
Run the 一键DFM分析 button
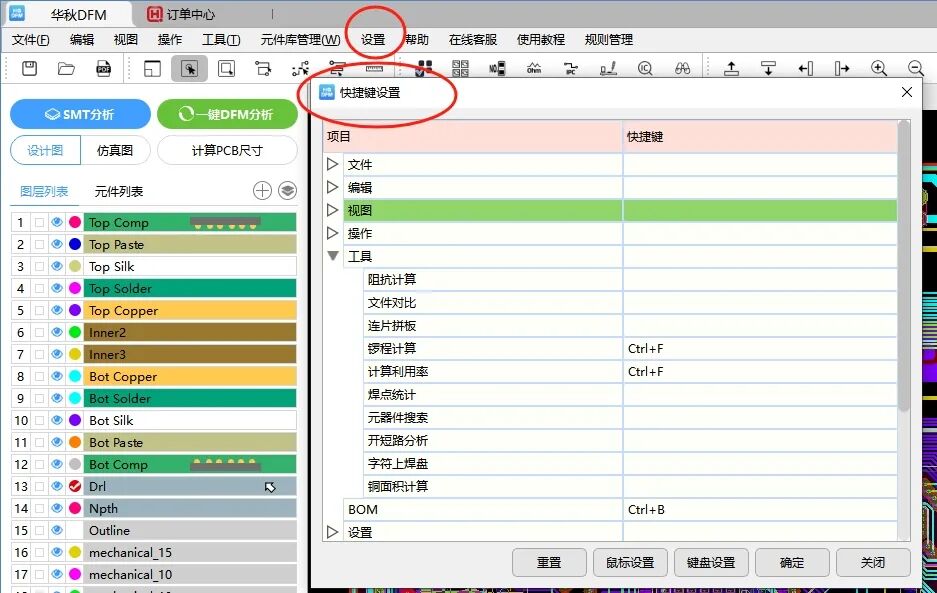tap(227, 114)
